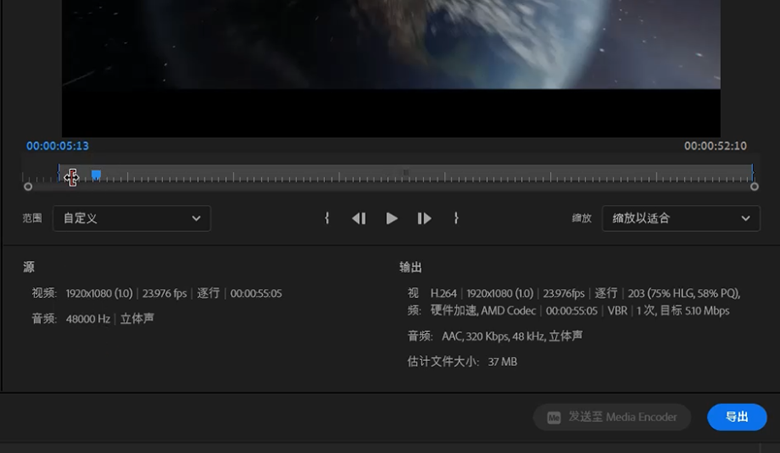Click source audio info 48000 Hz
This screenshot has width=780, height=453.
pyautogui.click(x=88, y=319)
